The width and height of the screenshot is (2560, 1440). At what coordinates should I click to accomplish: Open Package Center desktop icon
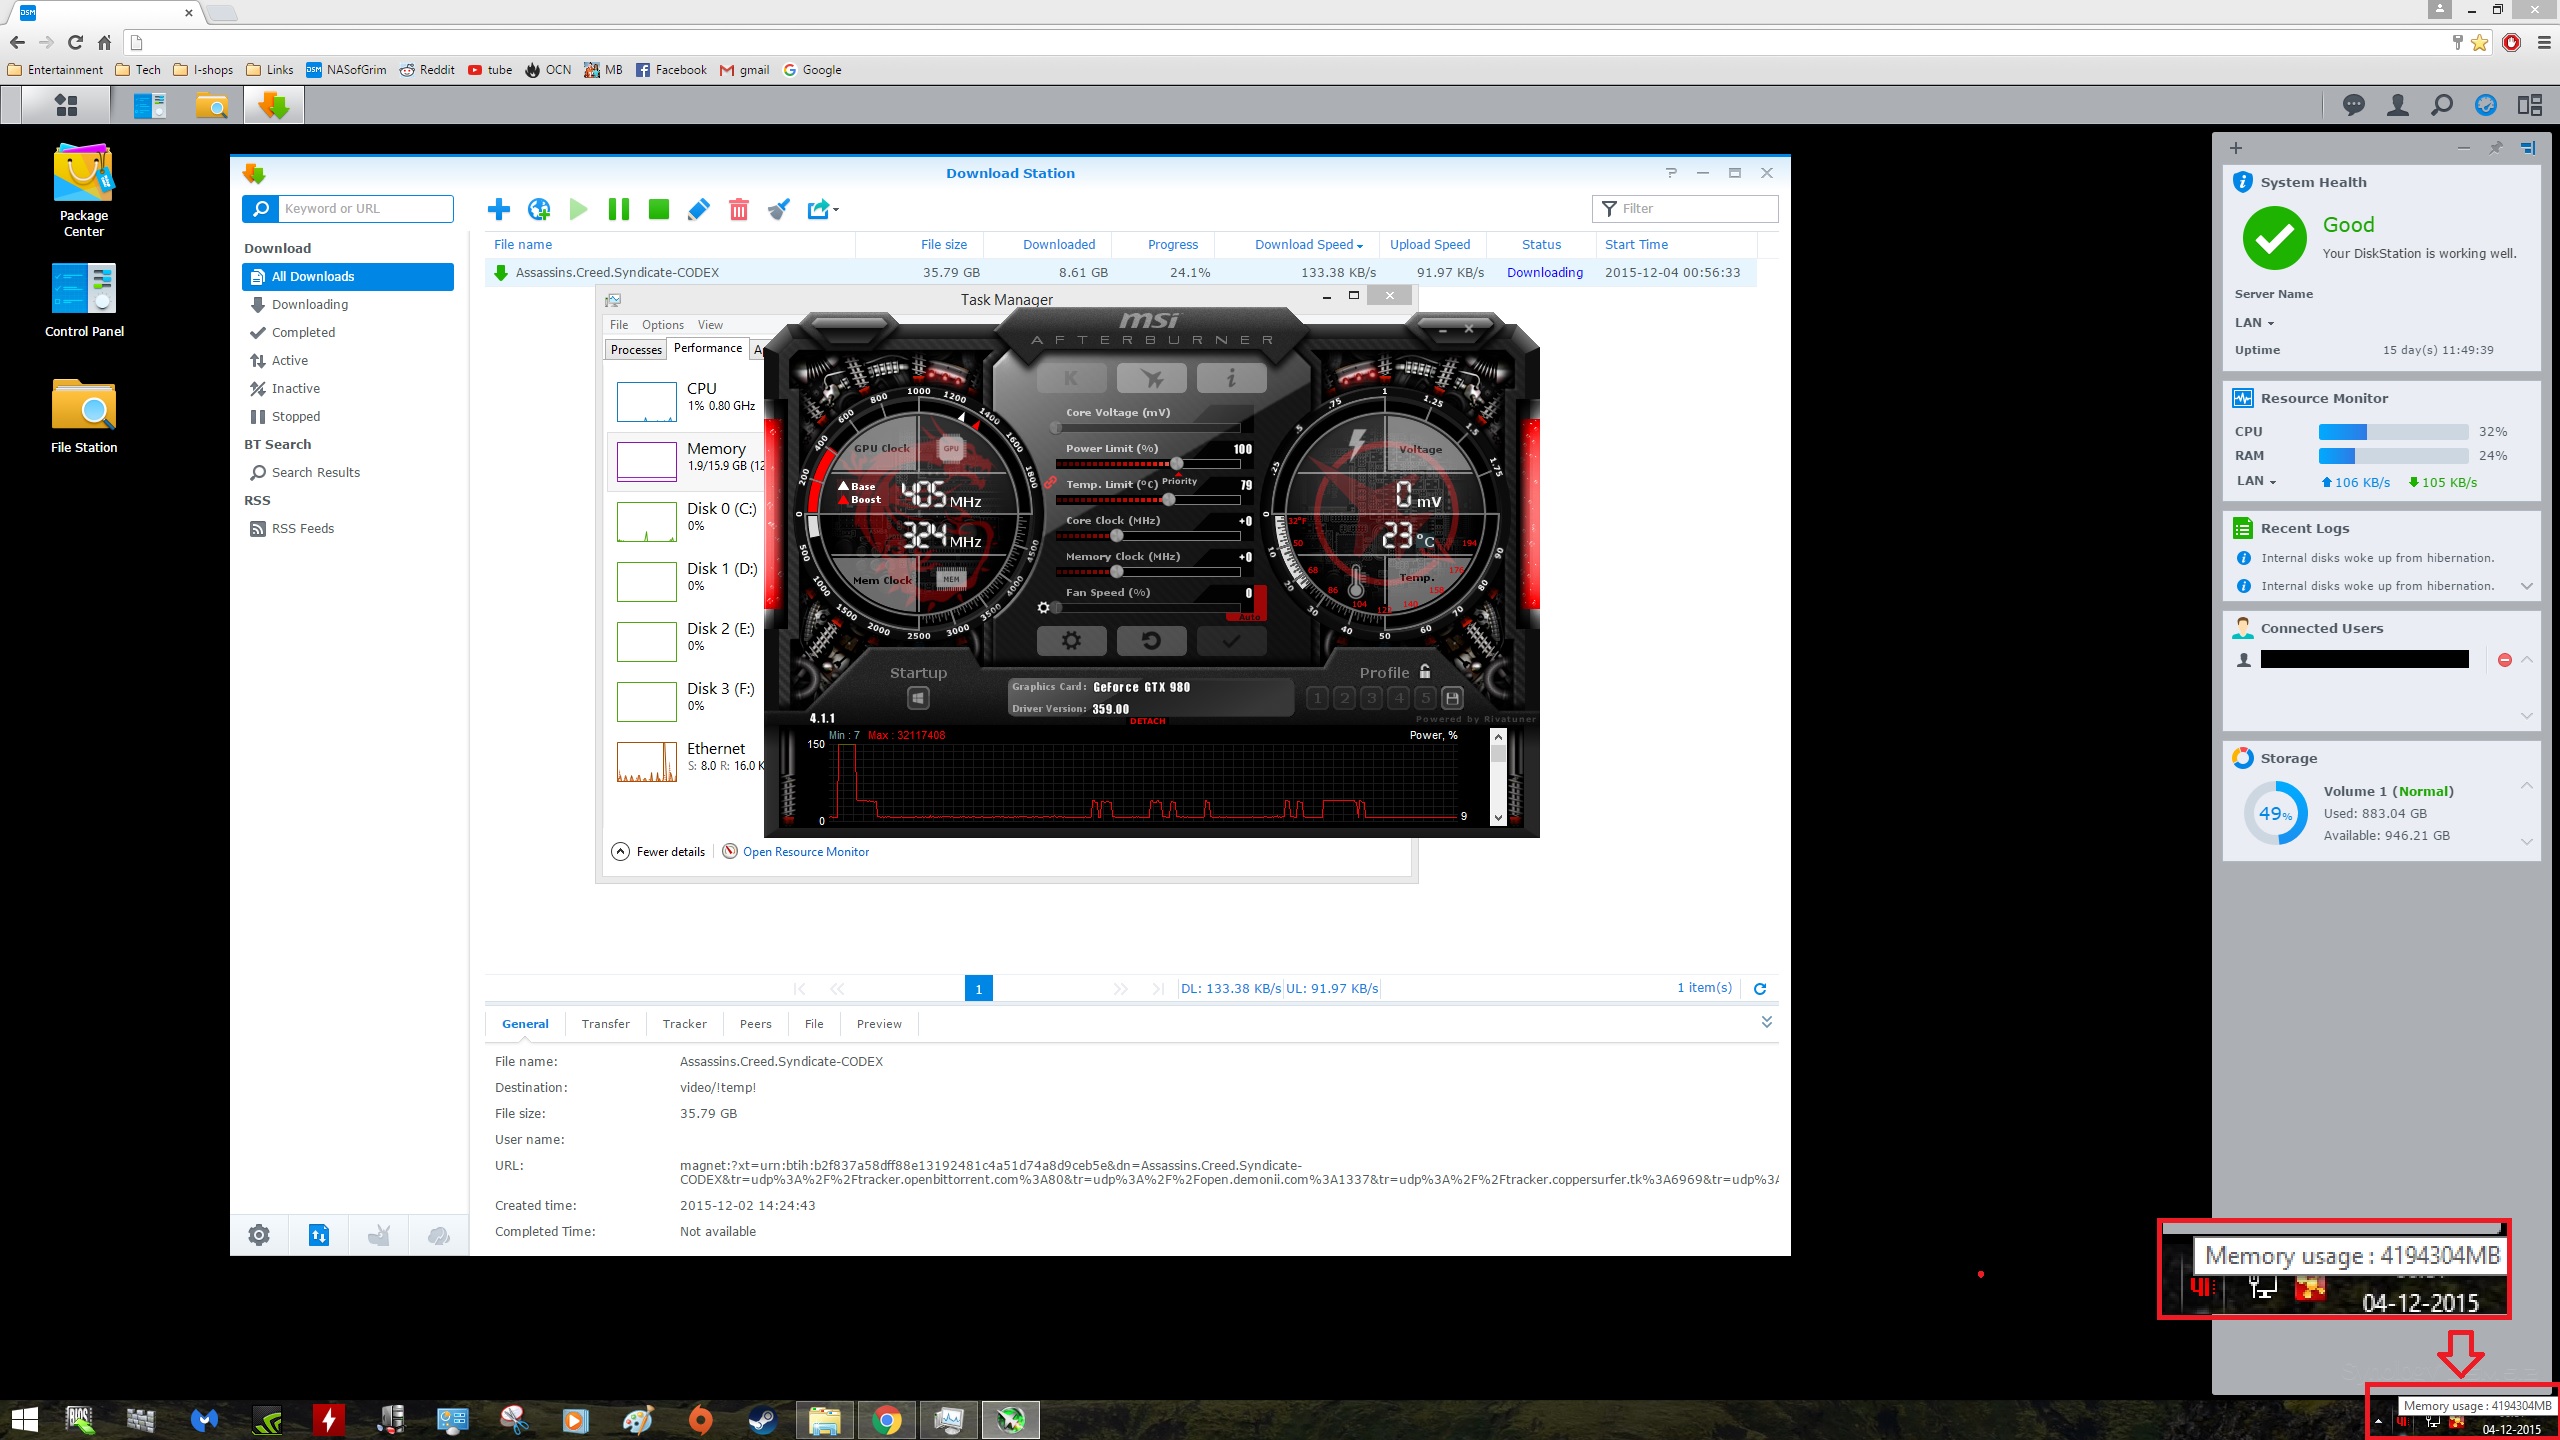84,190
